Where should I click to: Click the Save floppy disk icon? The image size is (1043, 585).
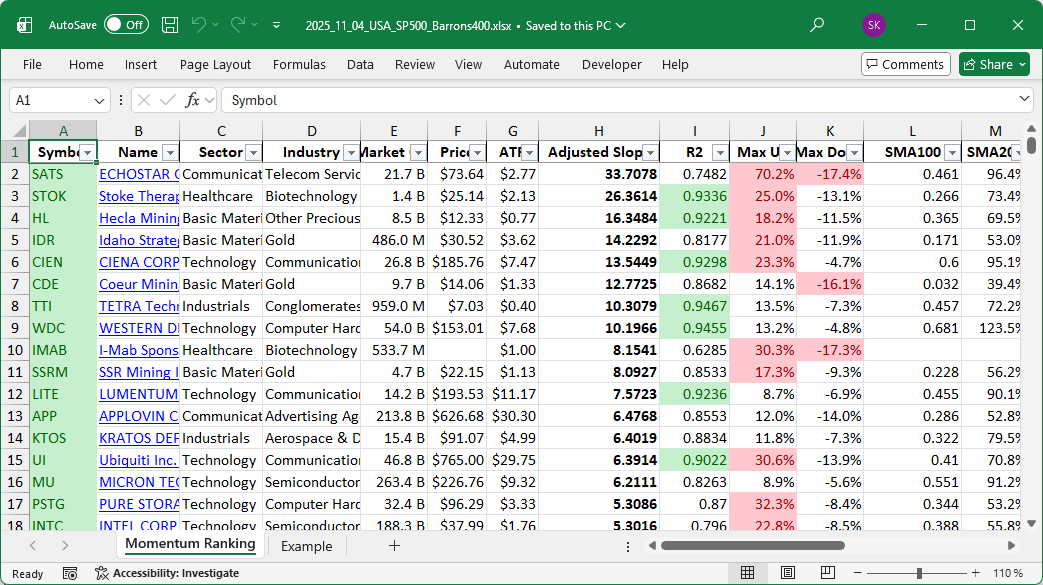170,25
